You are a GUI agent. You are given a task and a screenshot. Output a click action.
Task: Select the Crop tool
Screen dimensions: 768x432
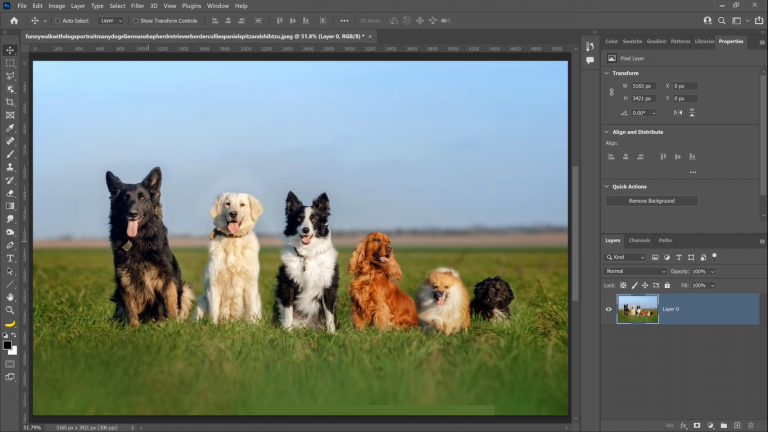click(10, 102)
